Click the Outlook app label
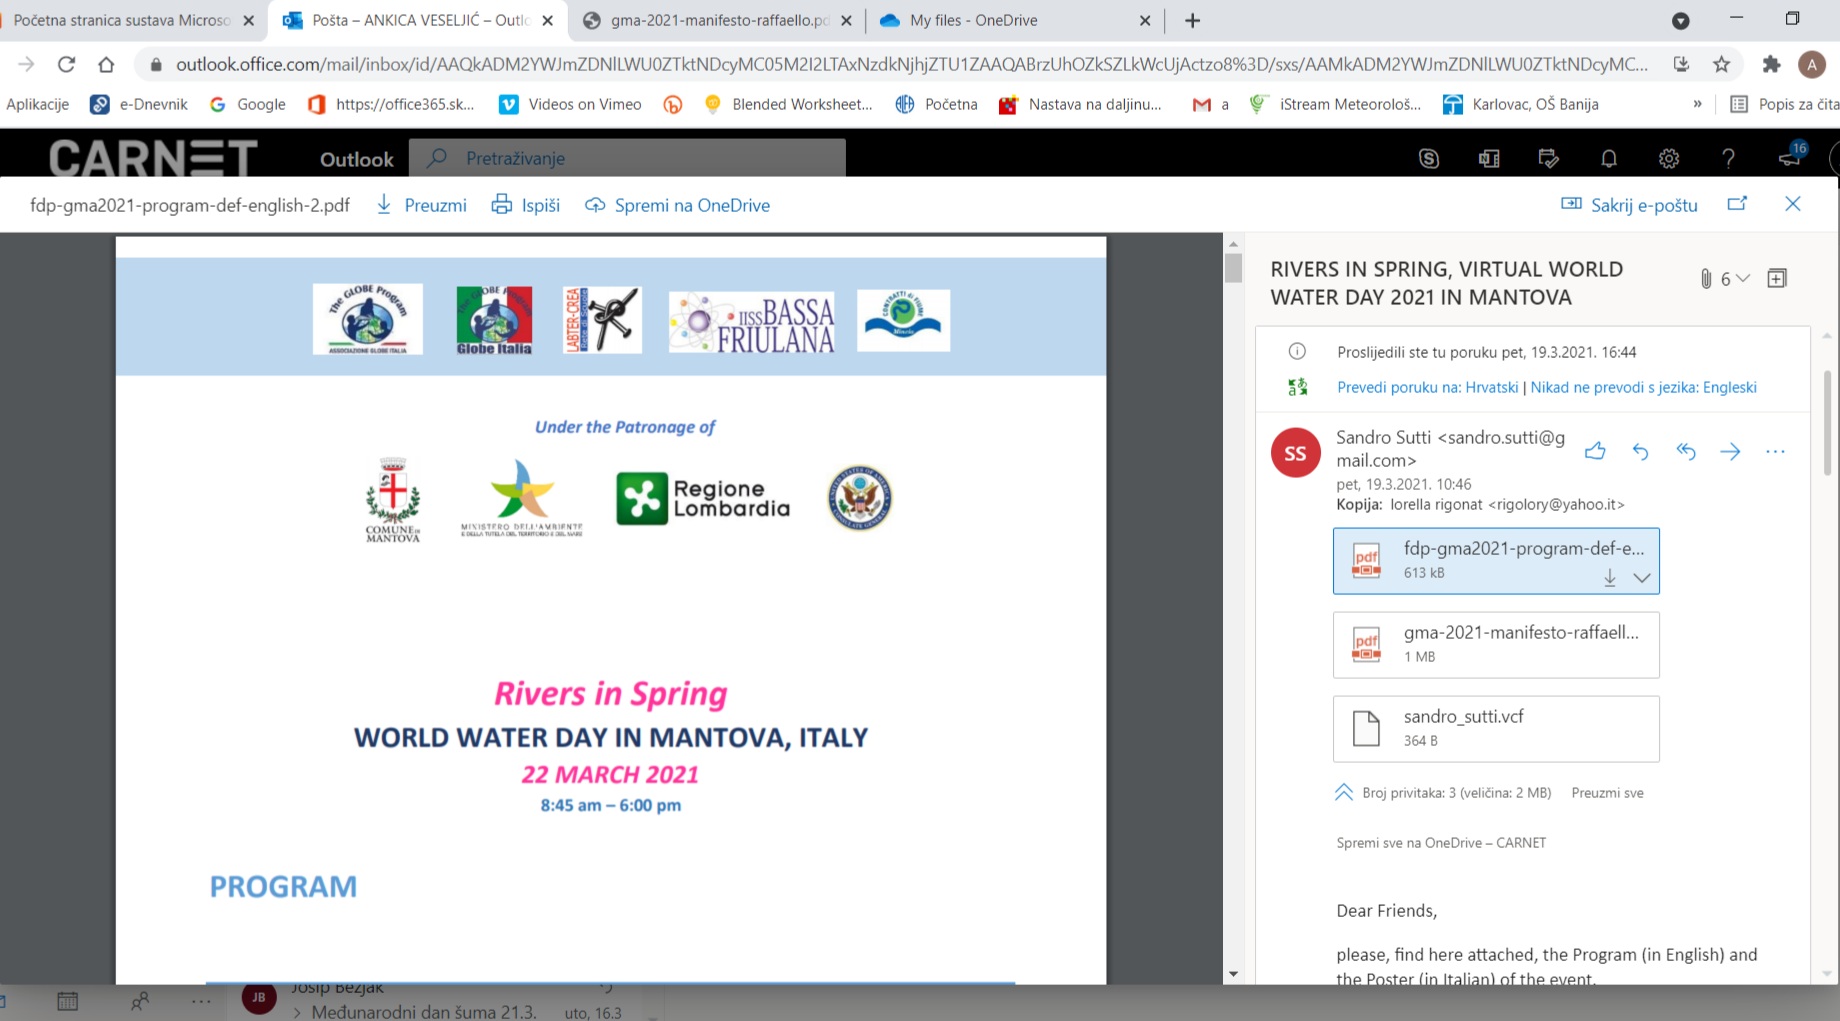1840x1021 pixels. (356, 159)
